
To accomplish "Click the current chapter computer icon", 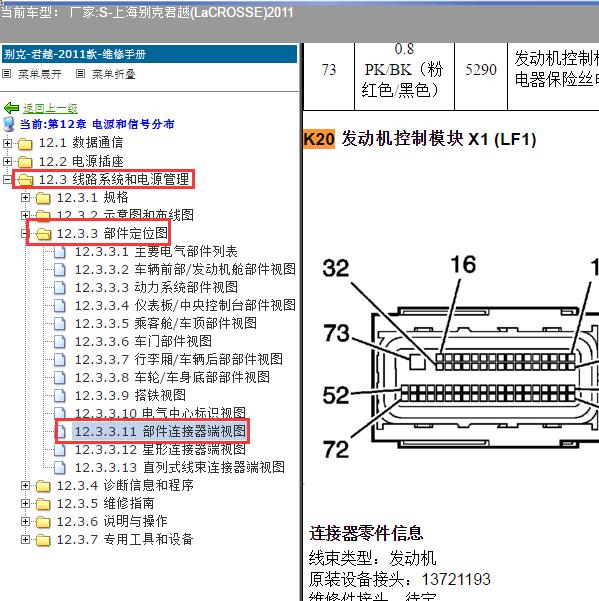I will 8,124.
